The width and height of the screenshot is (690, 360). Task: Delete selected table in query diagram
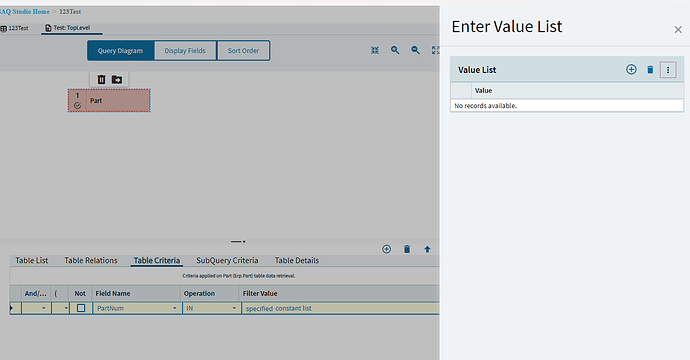[x=101, y=79]
